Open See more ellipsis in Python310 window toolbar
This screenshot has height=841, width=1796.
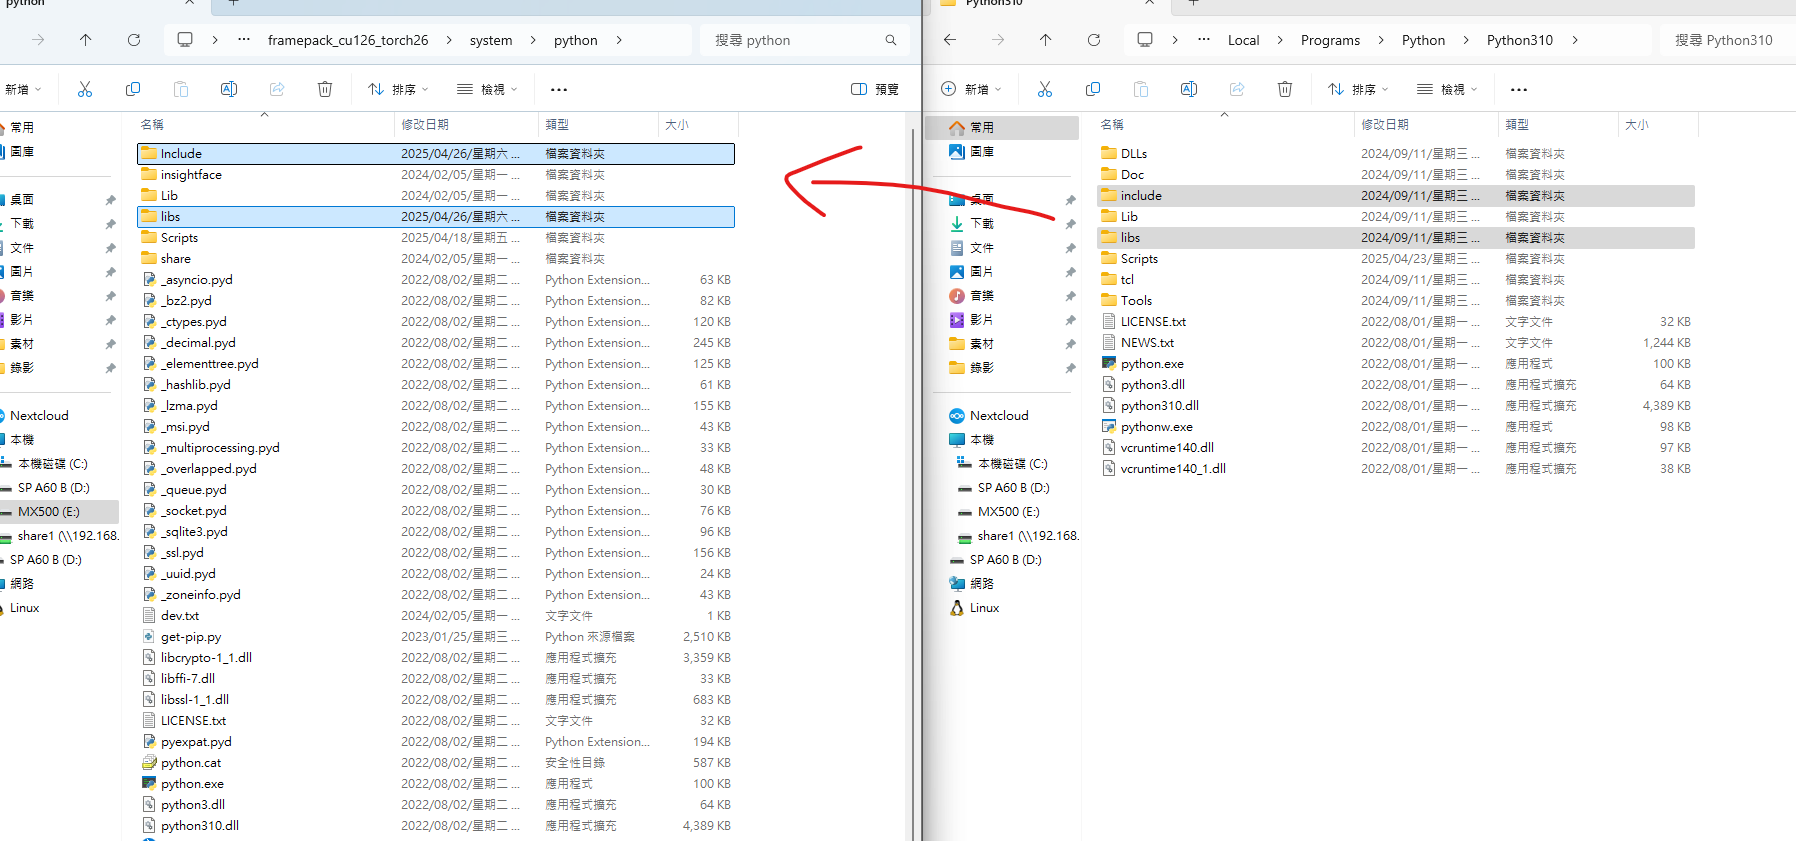click(x=1519, y=89)
